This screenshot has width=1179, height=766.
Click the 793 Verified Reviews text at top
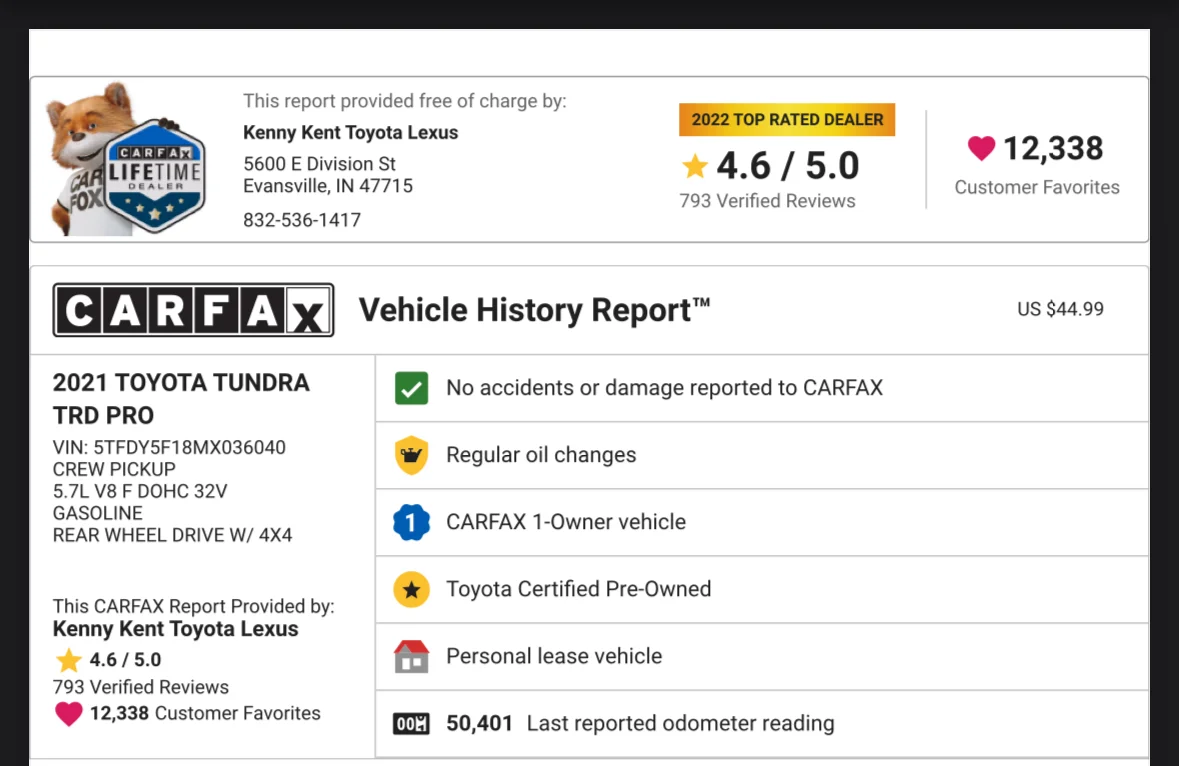(767, 201)
